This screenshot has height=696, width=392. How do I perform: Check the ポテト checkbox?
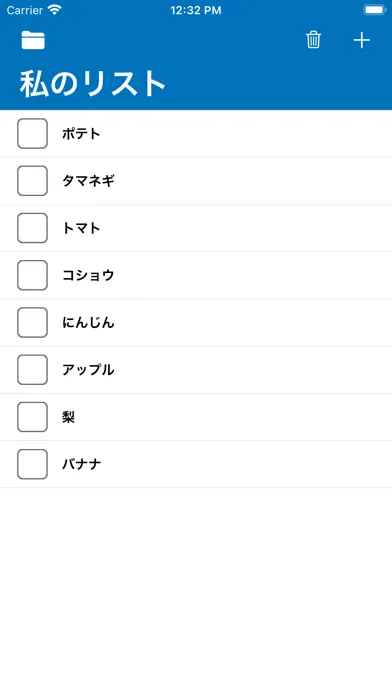pos(32,133)
